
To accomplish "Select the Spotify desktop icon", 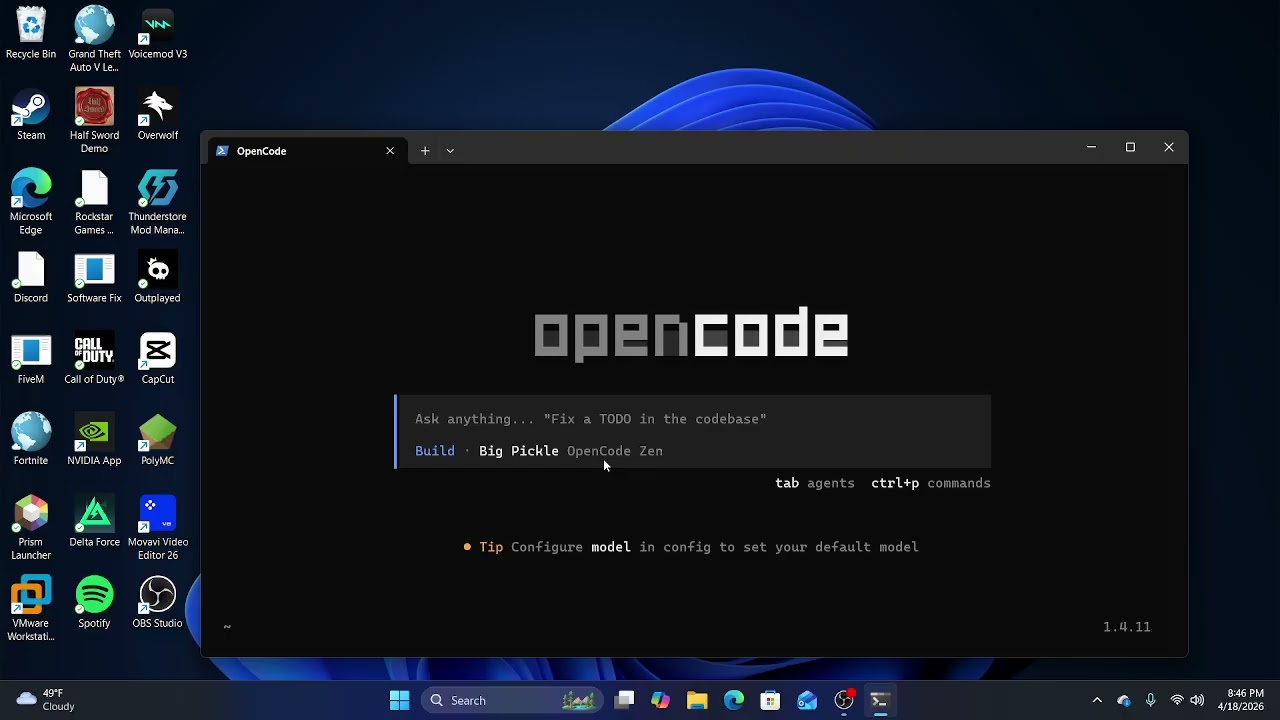I will pos(94,603).
